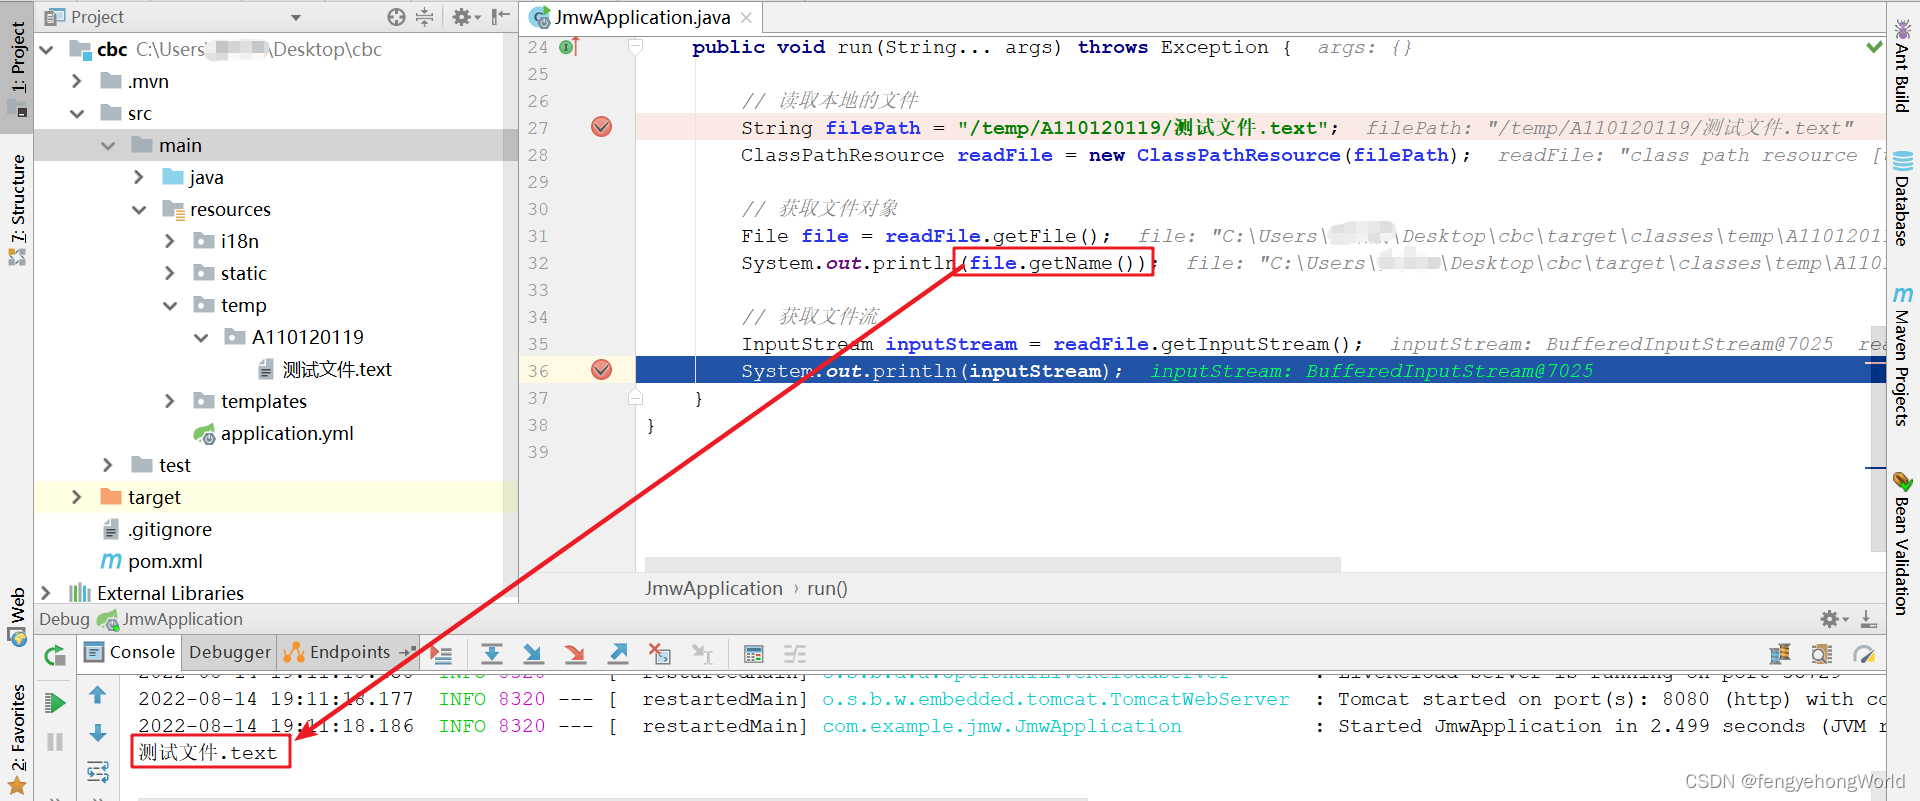Click the Restore Layout icon beside Endpoints
The width and height of the screenshot is (1920, 801).
click(408, 652)
